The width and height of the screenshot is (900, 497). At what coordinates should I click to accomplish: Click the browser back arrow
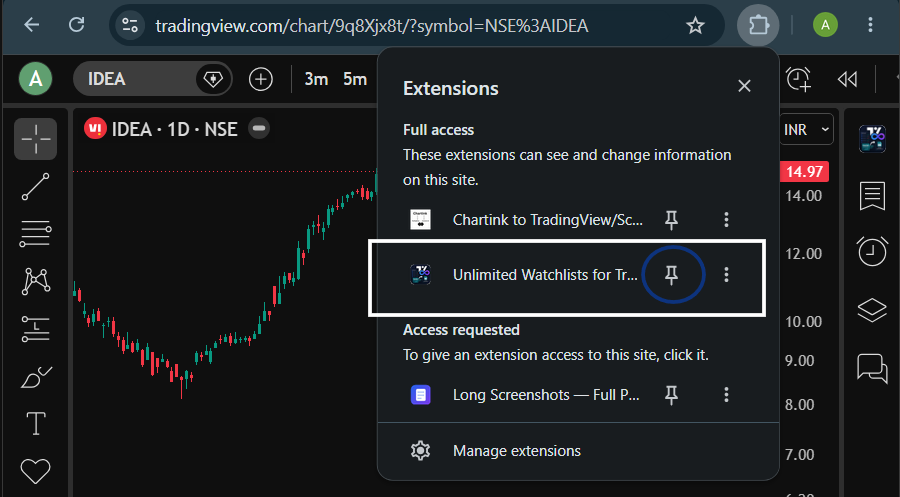click(32, 25)
